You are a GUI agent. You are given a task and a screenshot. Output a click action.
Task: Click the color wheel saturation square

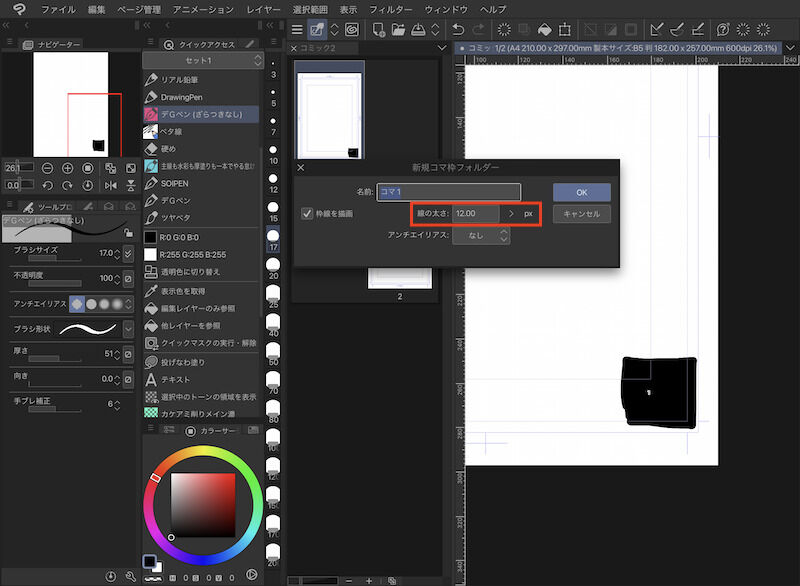coord(203,505)
